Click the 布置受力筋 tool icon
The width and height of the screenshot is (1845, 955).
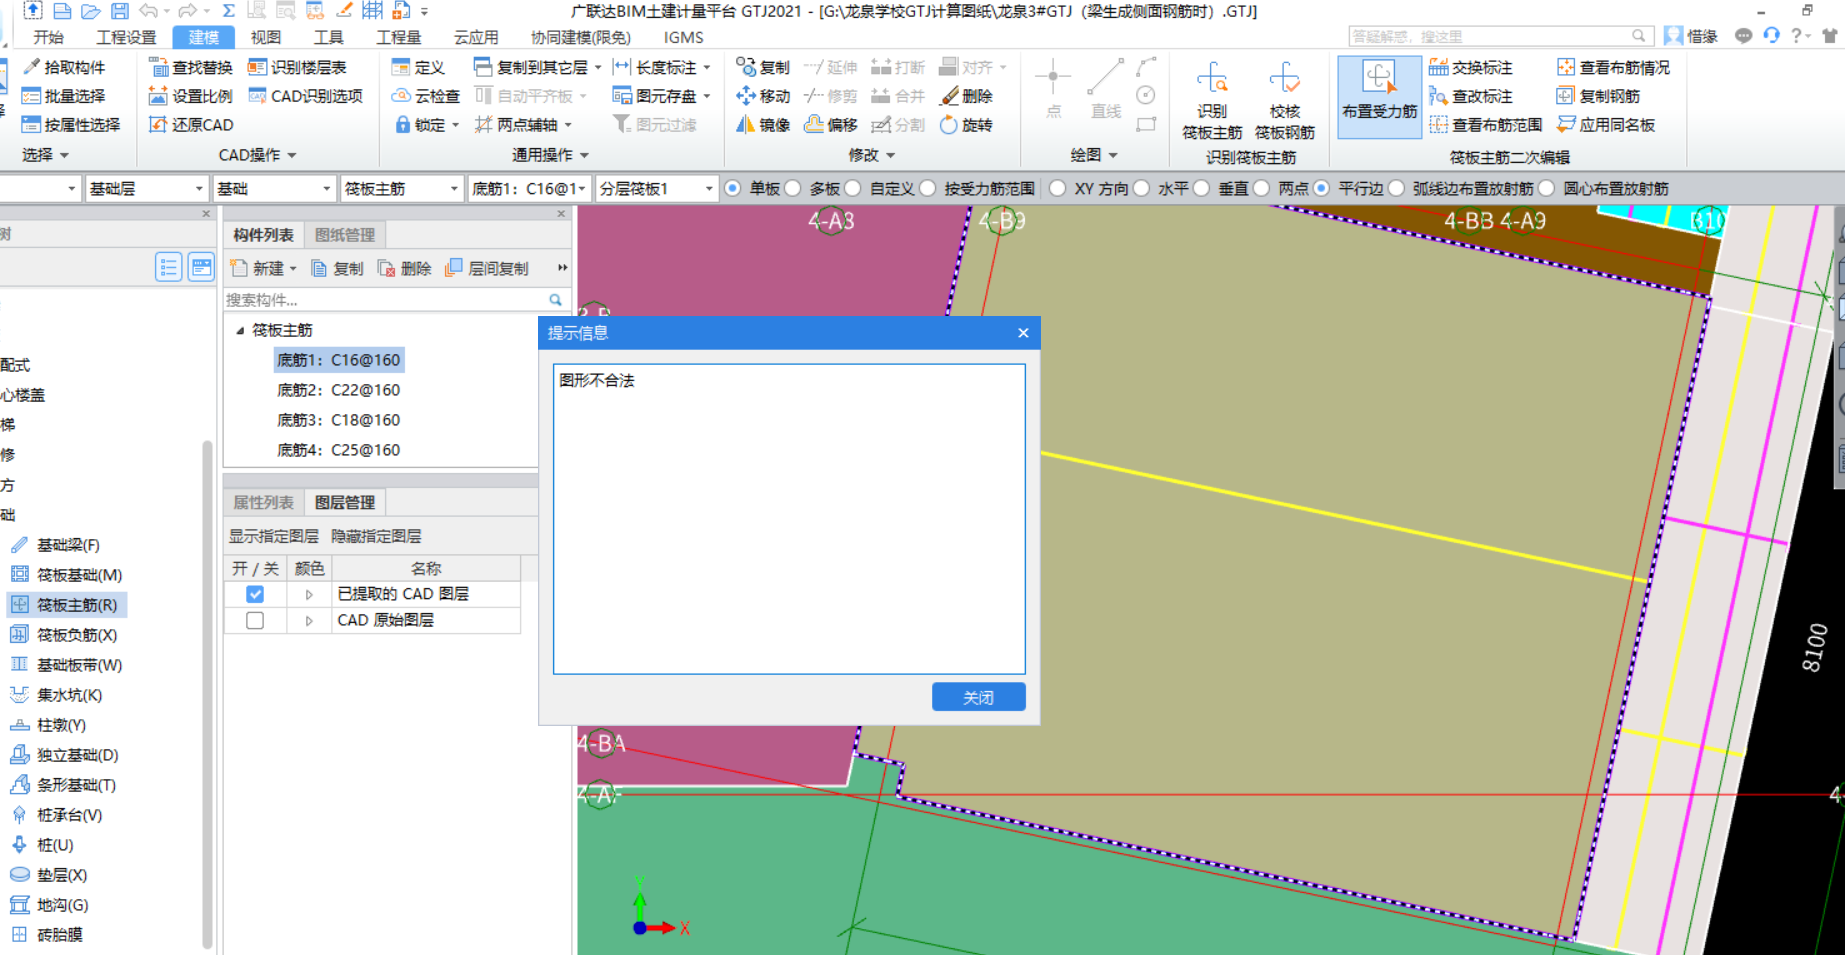1379,81
